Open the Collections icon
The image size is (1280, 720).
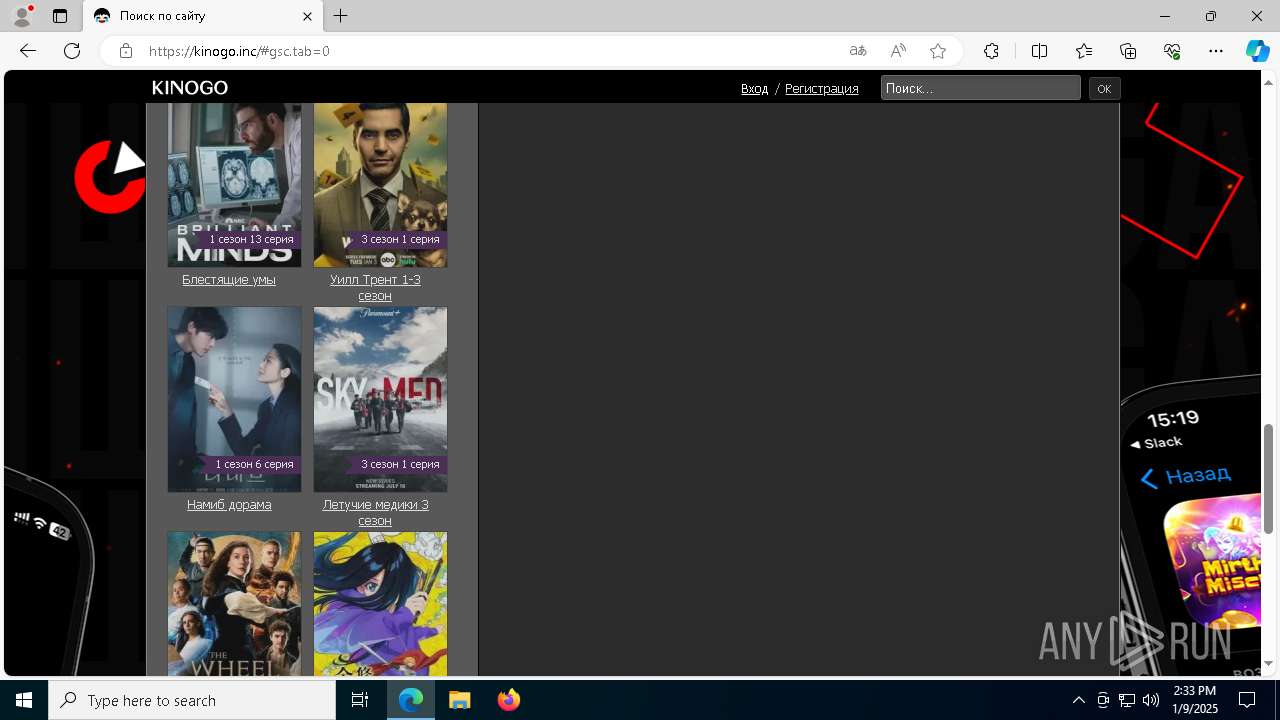1128,51
